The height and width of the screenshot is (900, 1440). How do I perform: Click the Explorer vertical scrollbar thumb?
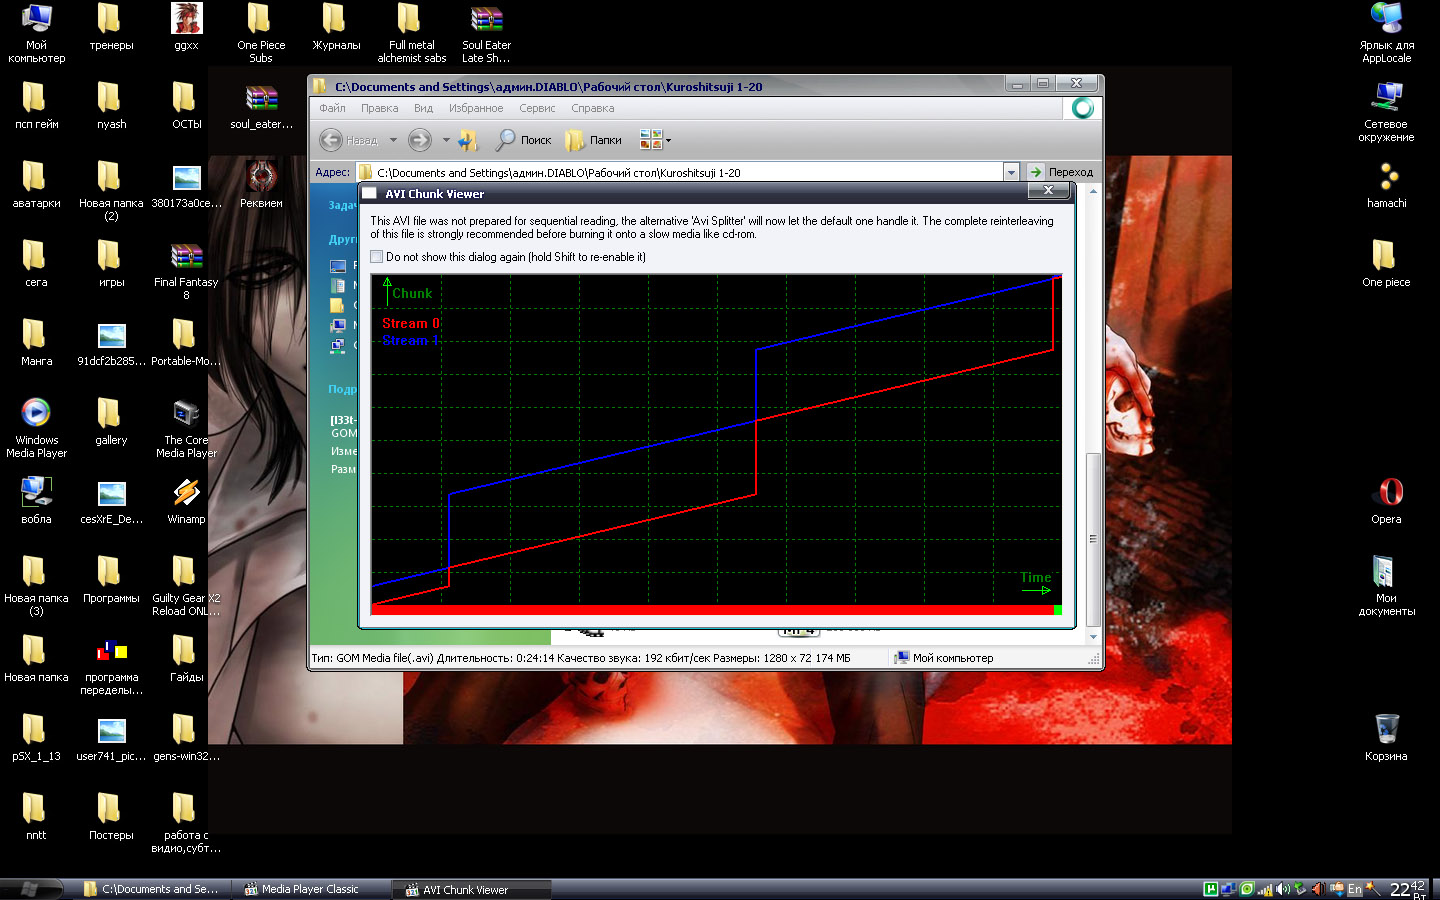(x=1093, y=539)
